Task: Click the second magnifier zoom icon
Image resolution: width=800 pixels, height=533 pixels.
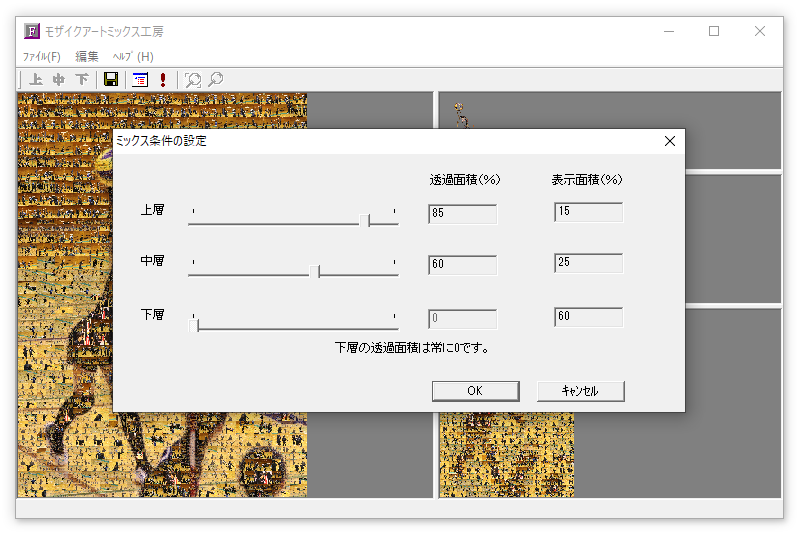Action: pyautogui.click(x=216, y=79)
